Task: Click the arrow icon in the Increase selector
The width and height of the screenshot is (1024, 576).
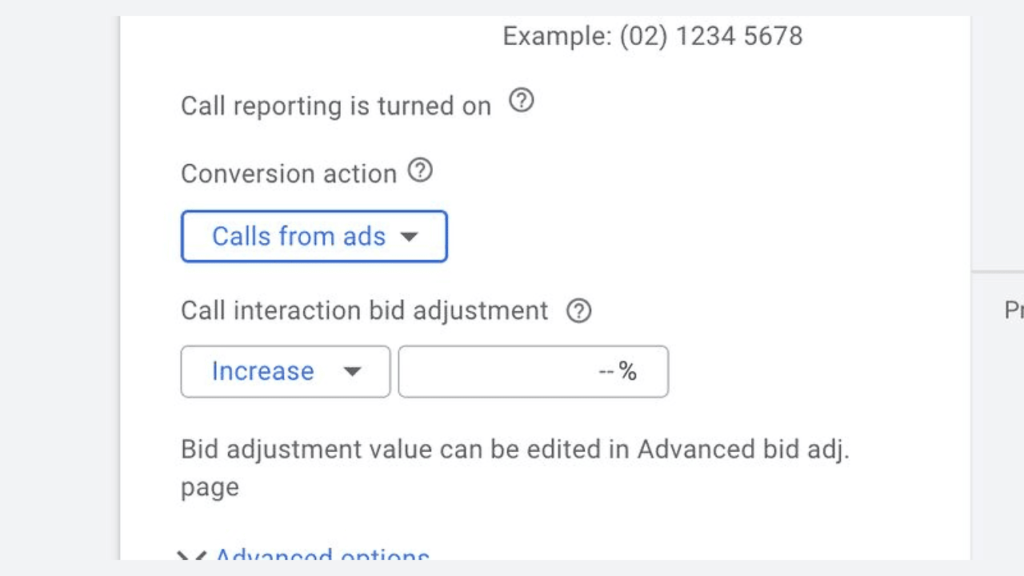Action: [x=352, y=371]
